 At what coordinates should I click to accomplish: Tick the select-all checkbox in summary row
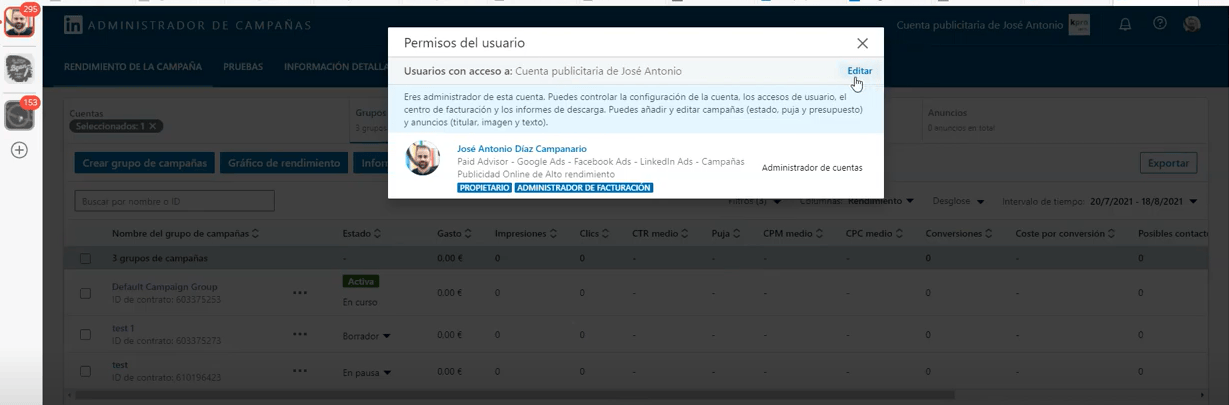tap(85, 259)
